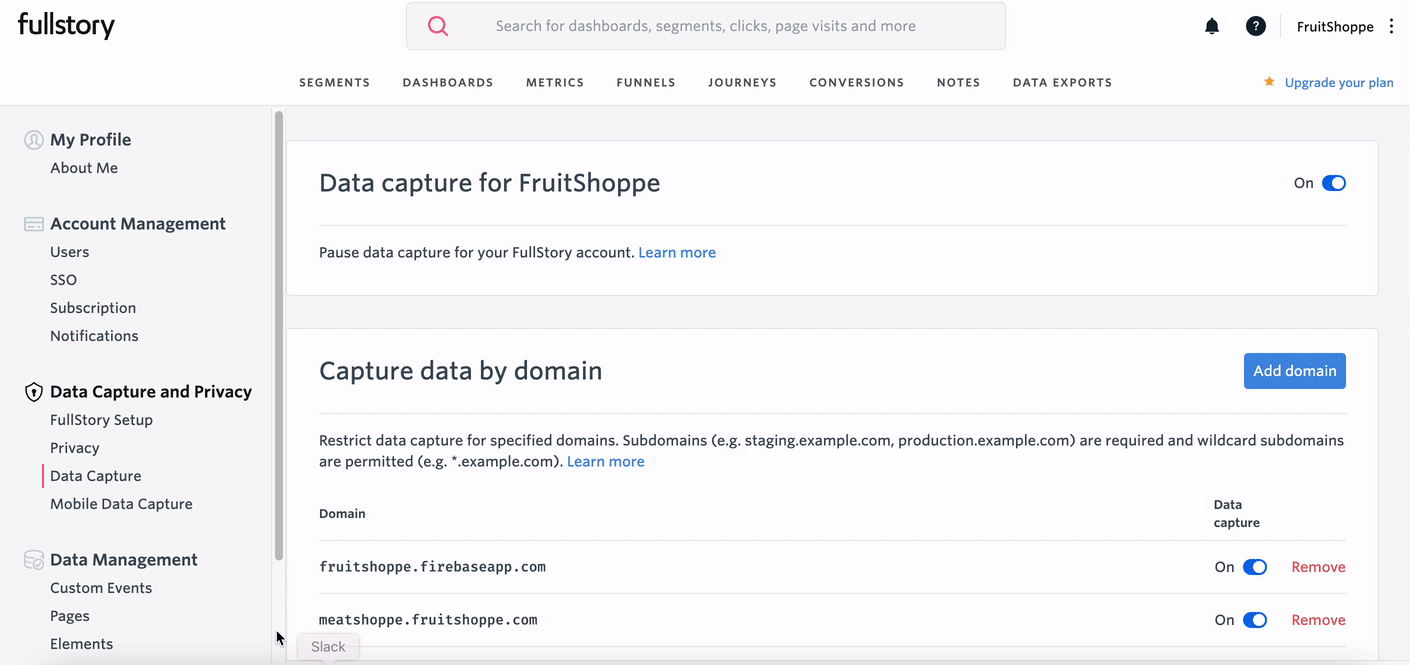1410x665 pixels.
Task: Go to Data Exports tab
Action: tap(1062, 83)
